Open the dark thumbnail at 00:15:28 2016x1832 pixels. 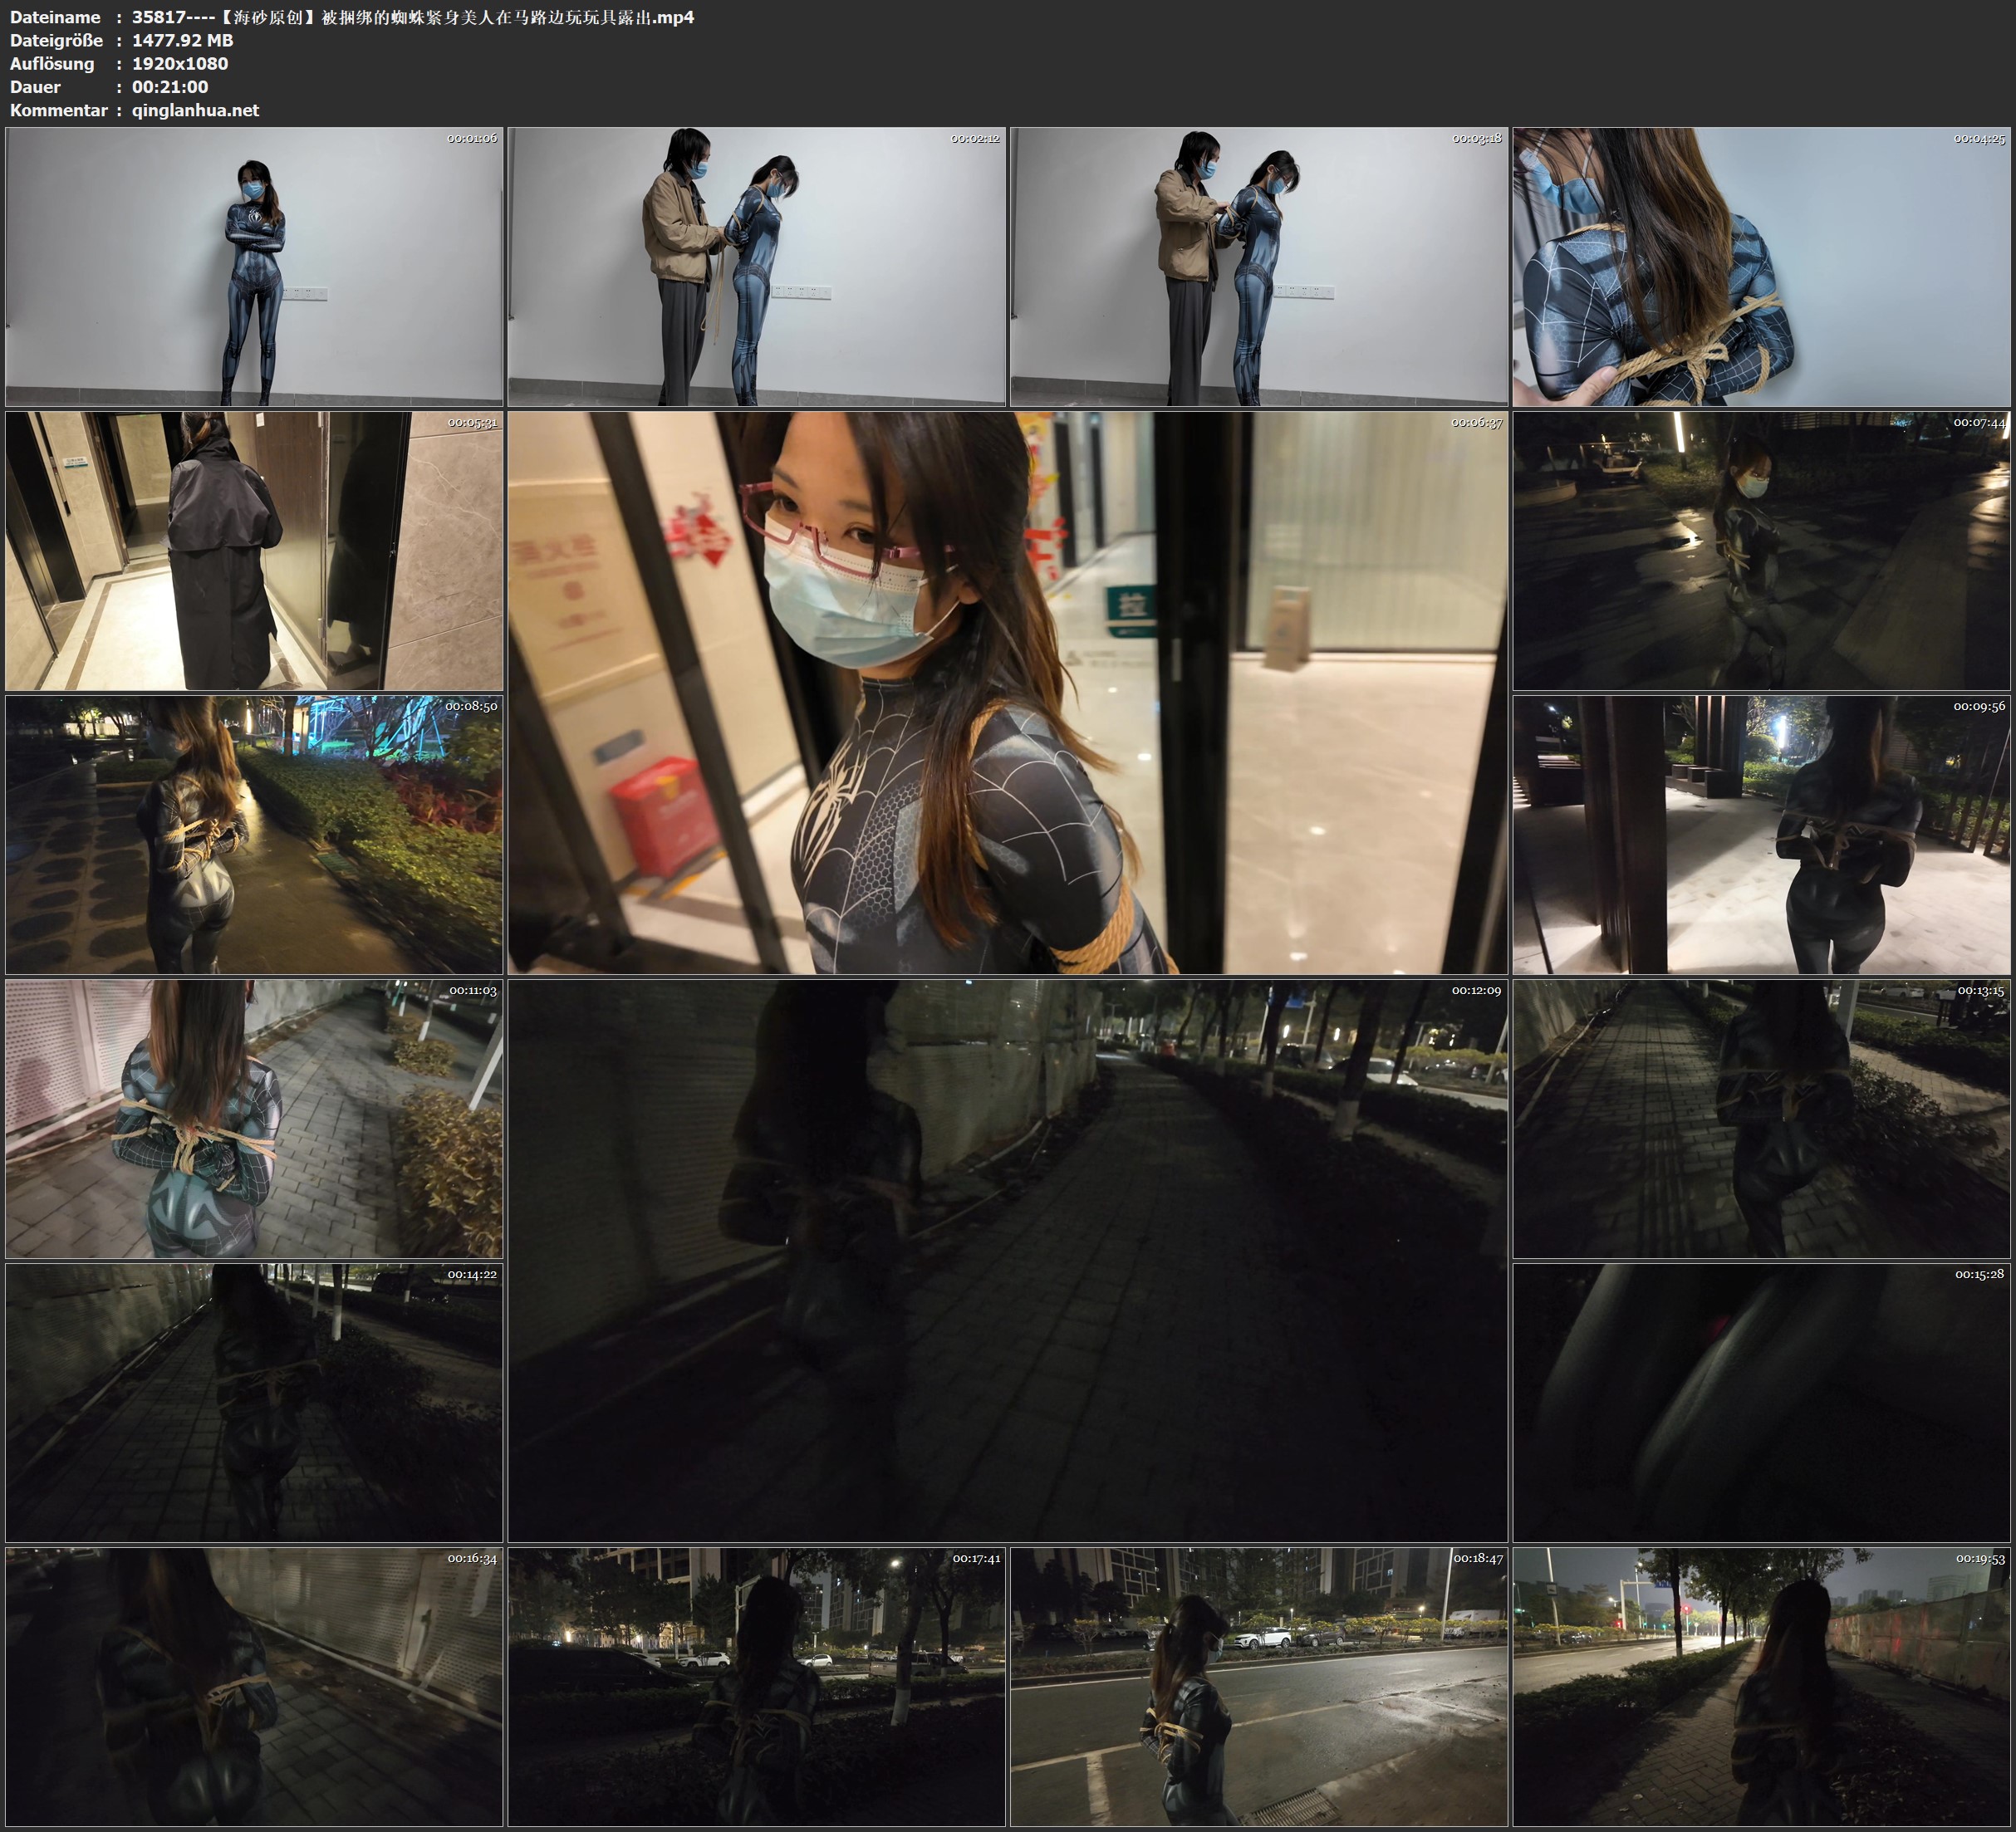click(1761, 1402)
